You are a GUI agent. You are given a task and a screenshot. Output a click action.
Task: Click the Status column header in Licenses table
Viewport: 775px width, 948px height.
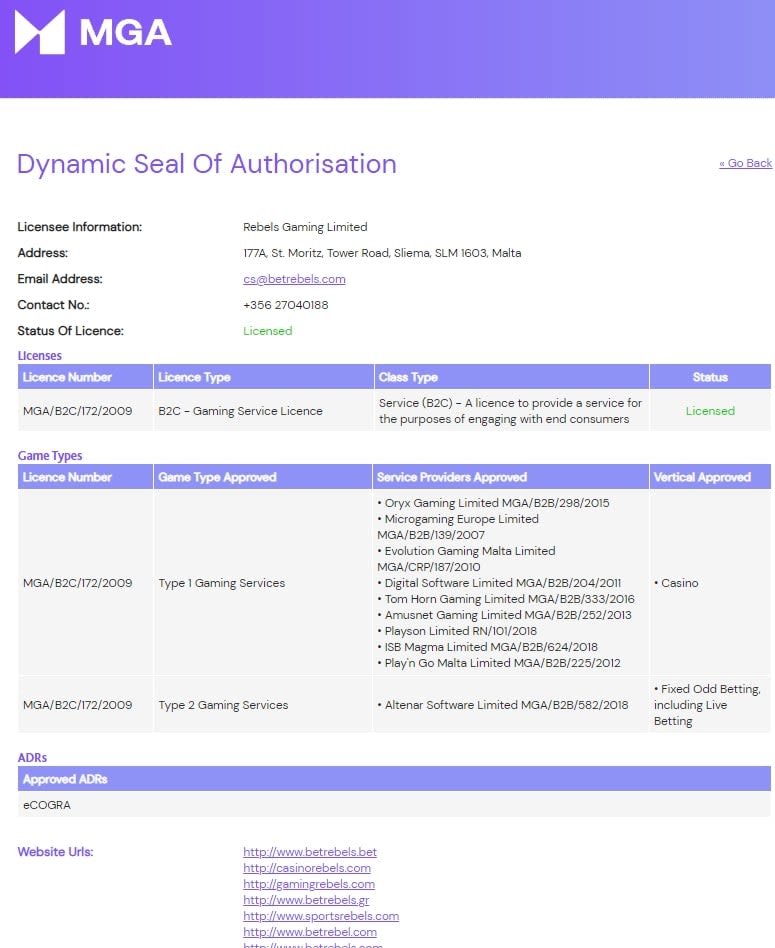point(710,377)
